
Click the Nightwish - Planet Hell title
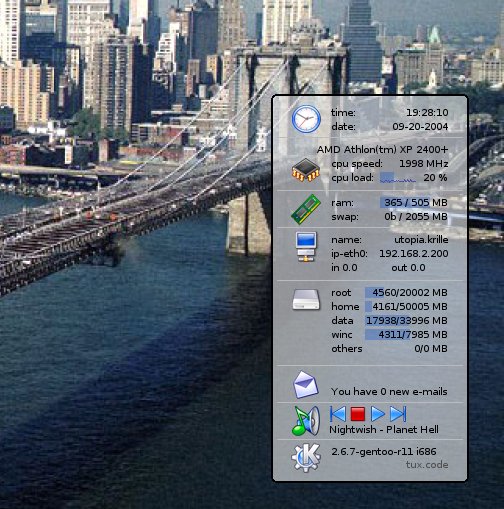tap(384, 430)
